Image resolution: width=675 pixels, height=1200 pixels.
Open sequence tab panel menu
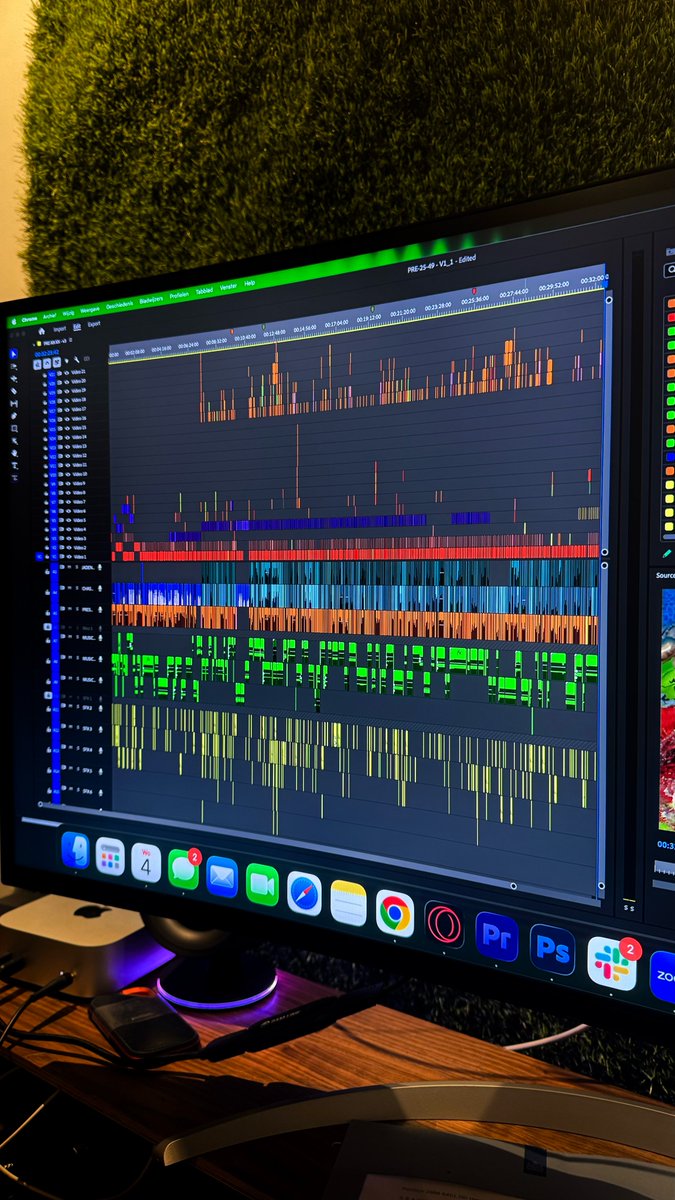[71, 340]
